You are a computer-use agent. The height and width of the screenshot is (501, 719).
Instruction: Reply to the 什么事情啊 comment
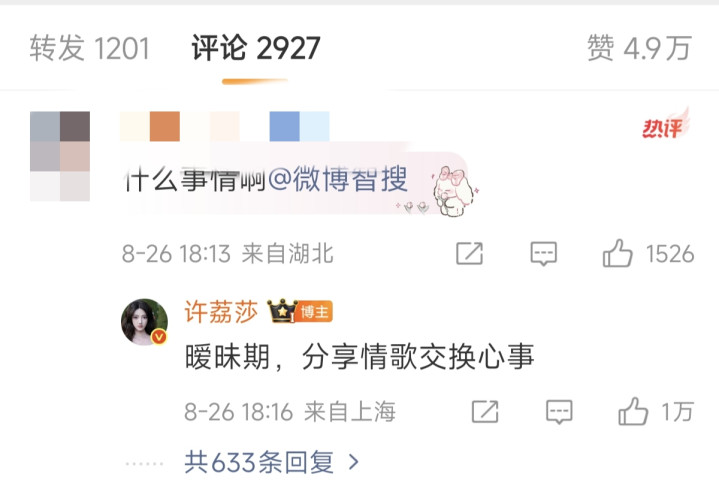pyautogui.click(x=543, y=253)
